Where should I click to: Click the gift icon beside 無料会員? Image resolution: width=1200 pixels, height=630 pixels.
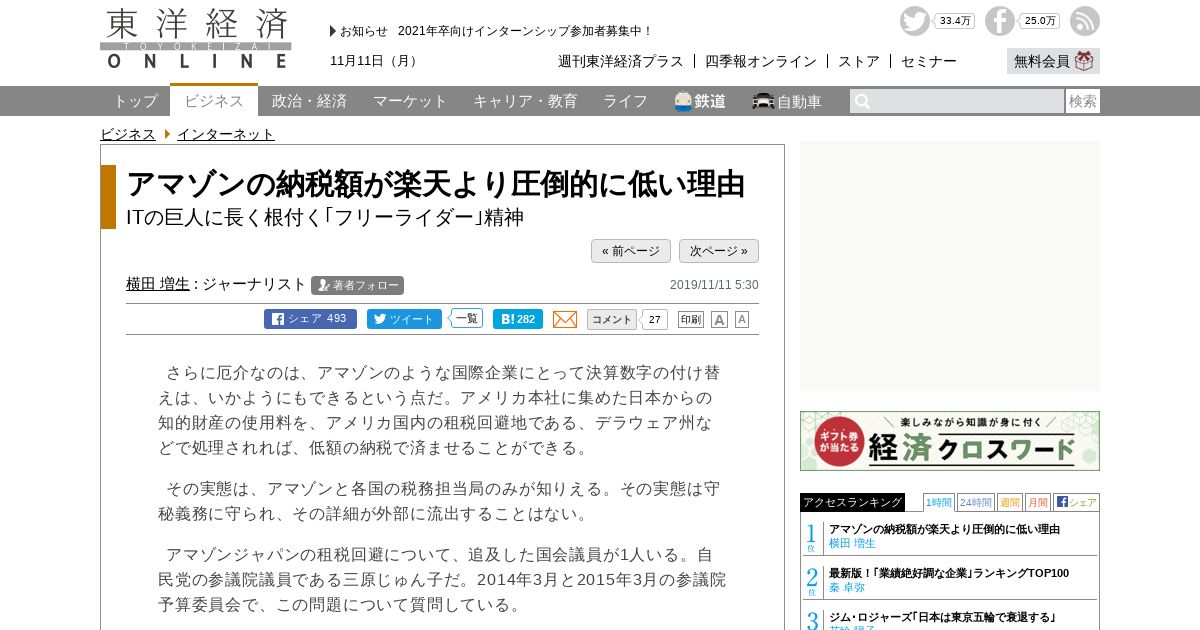pos(1084,61)
